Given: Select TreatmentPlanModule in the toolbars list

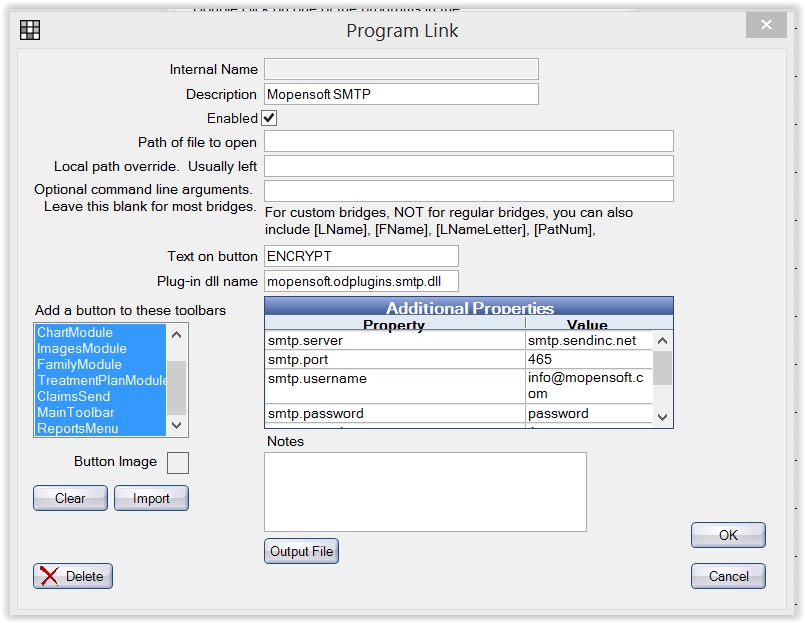Looking at the screenshot, I should pos(100,380).
